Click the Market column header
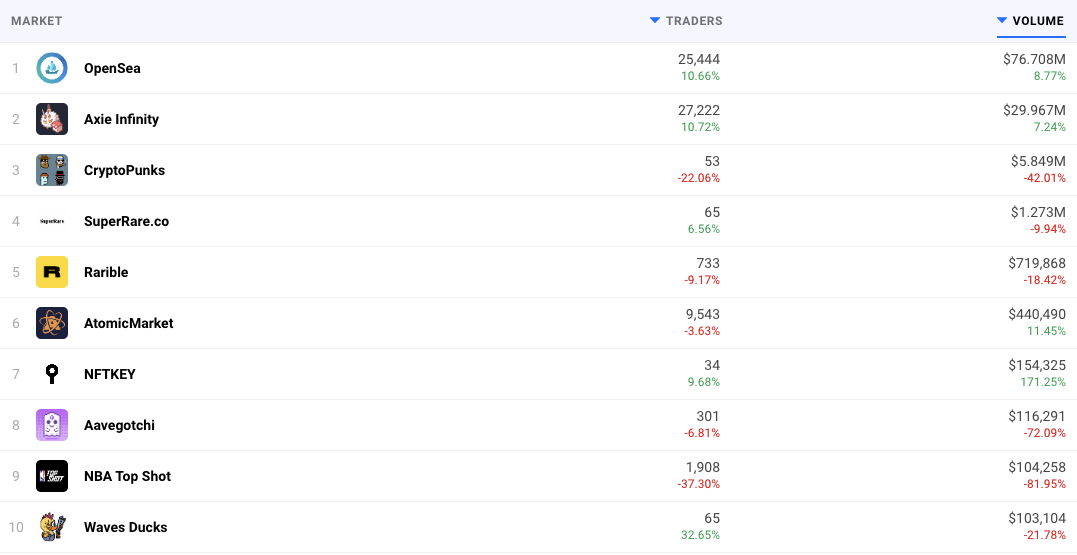Image resolution: width=1077 pixels, height=555 pixels. pyautogui.click(x=36, y=21)
